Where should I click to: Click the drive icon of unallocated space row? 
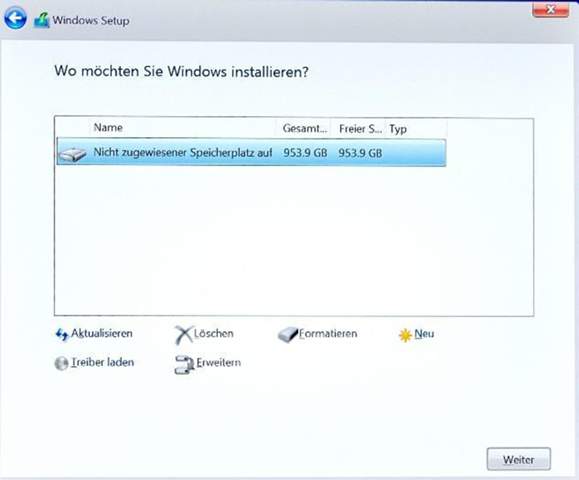[73, 154]
